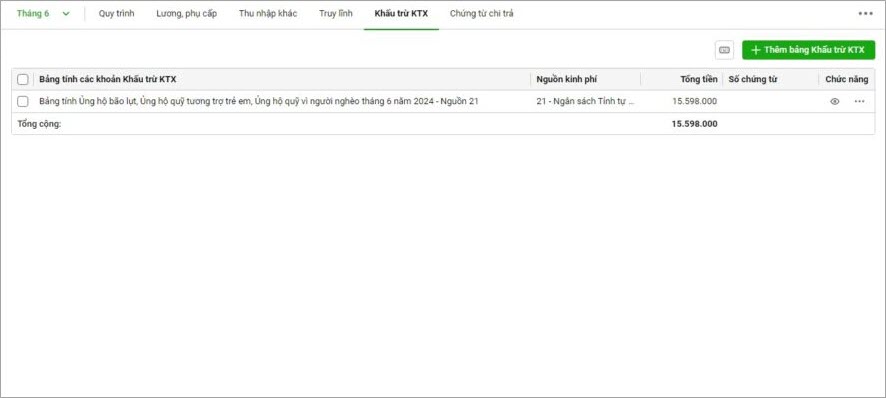
Task: Open the Bảng tính Ủng hộ bão lụt entry
Action: (x=259, y=102)
